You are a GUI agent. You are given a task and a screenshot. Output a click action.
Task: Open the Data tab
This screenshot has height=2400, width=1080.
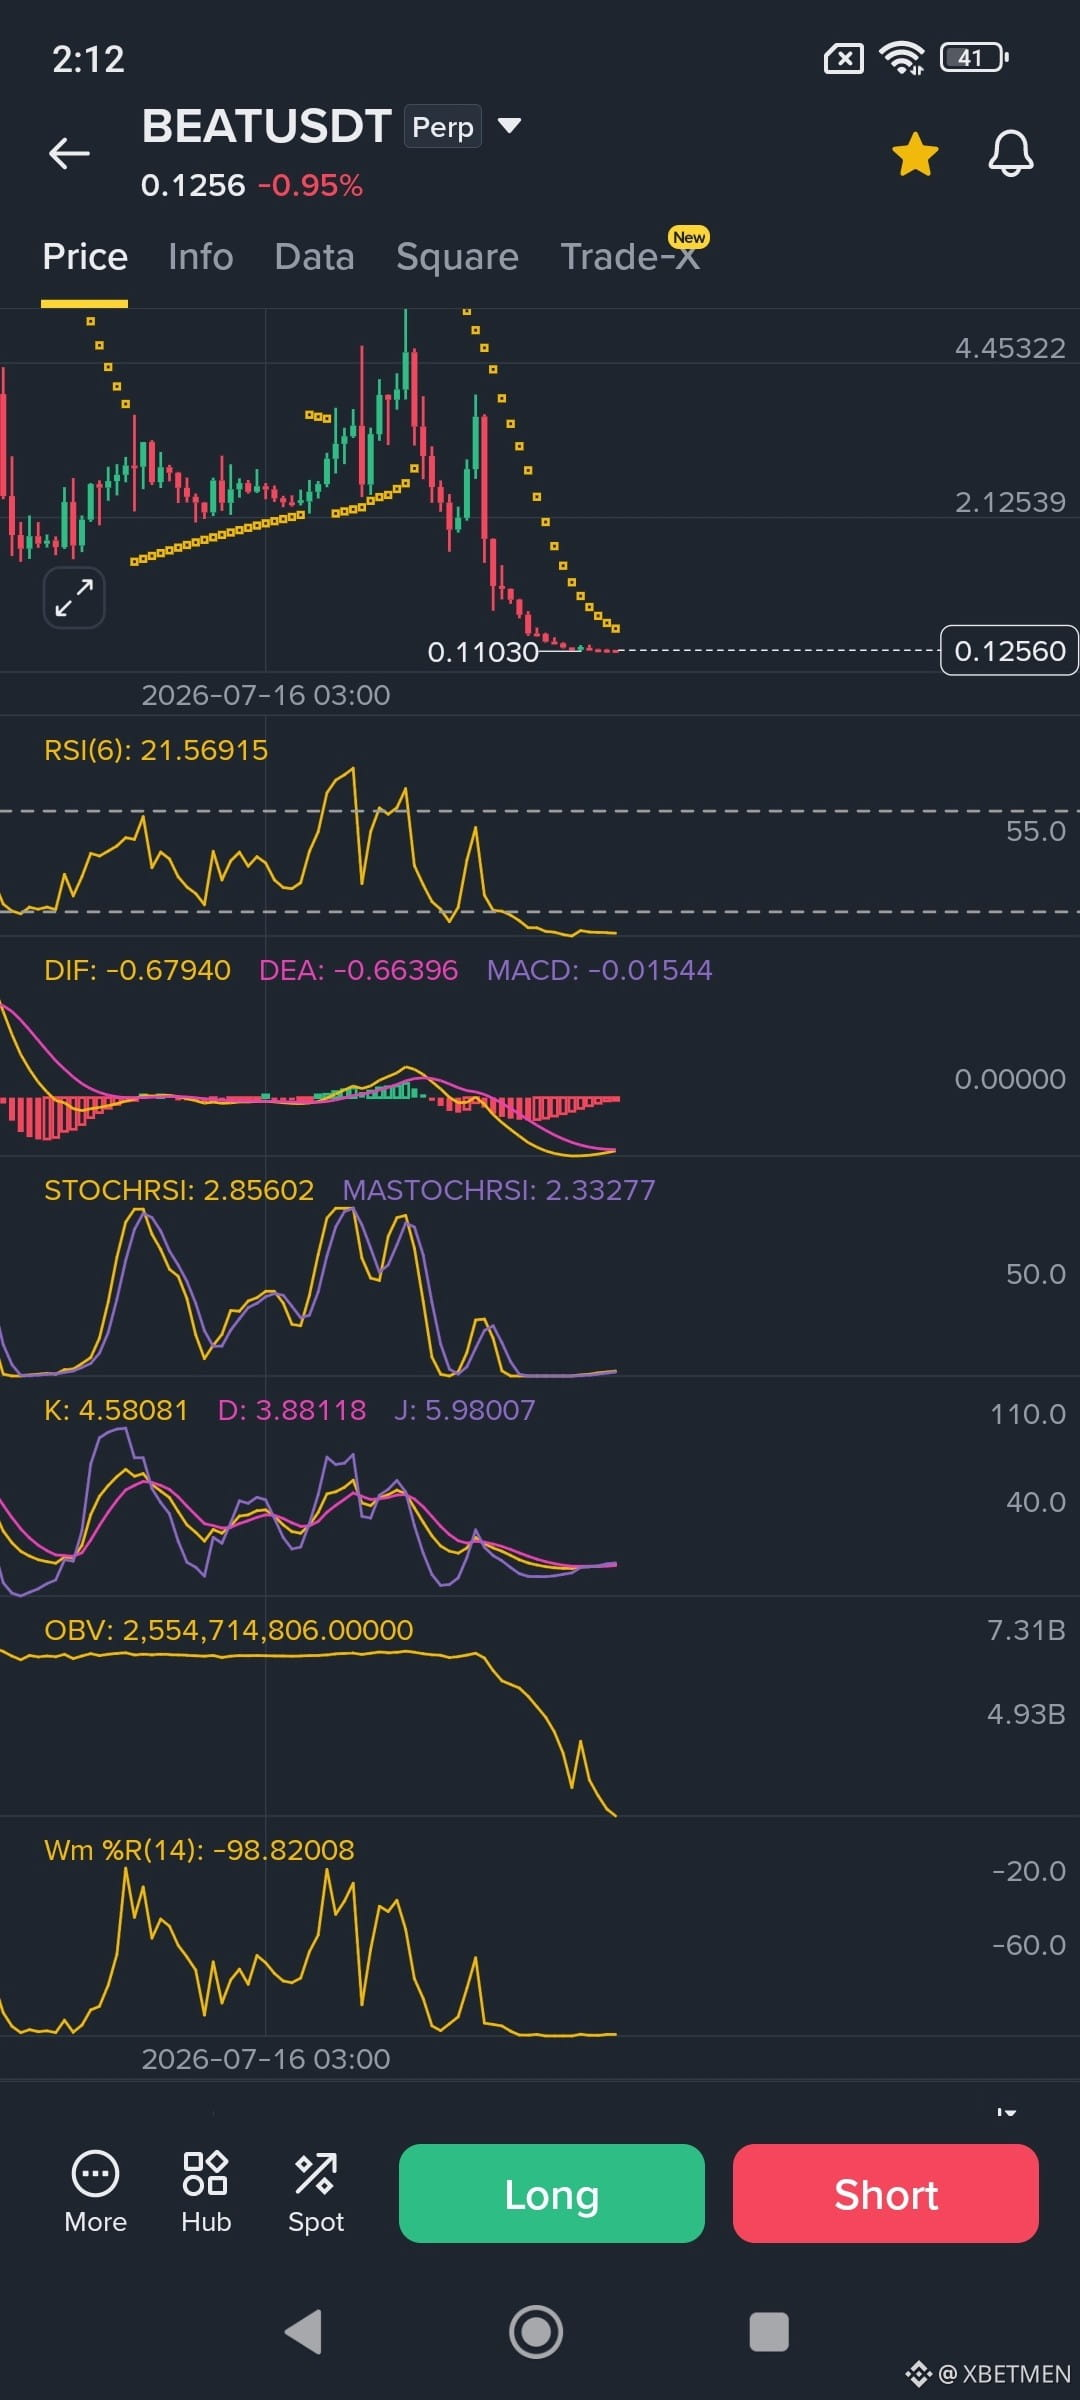[x=314, y=257]
